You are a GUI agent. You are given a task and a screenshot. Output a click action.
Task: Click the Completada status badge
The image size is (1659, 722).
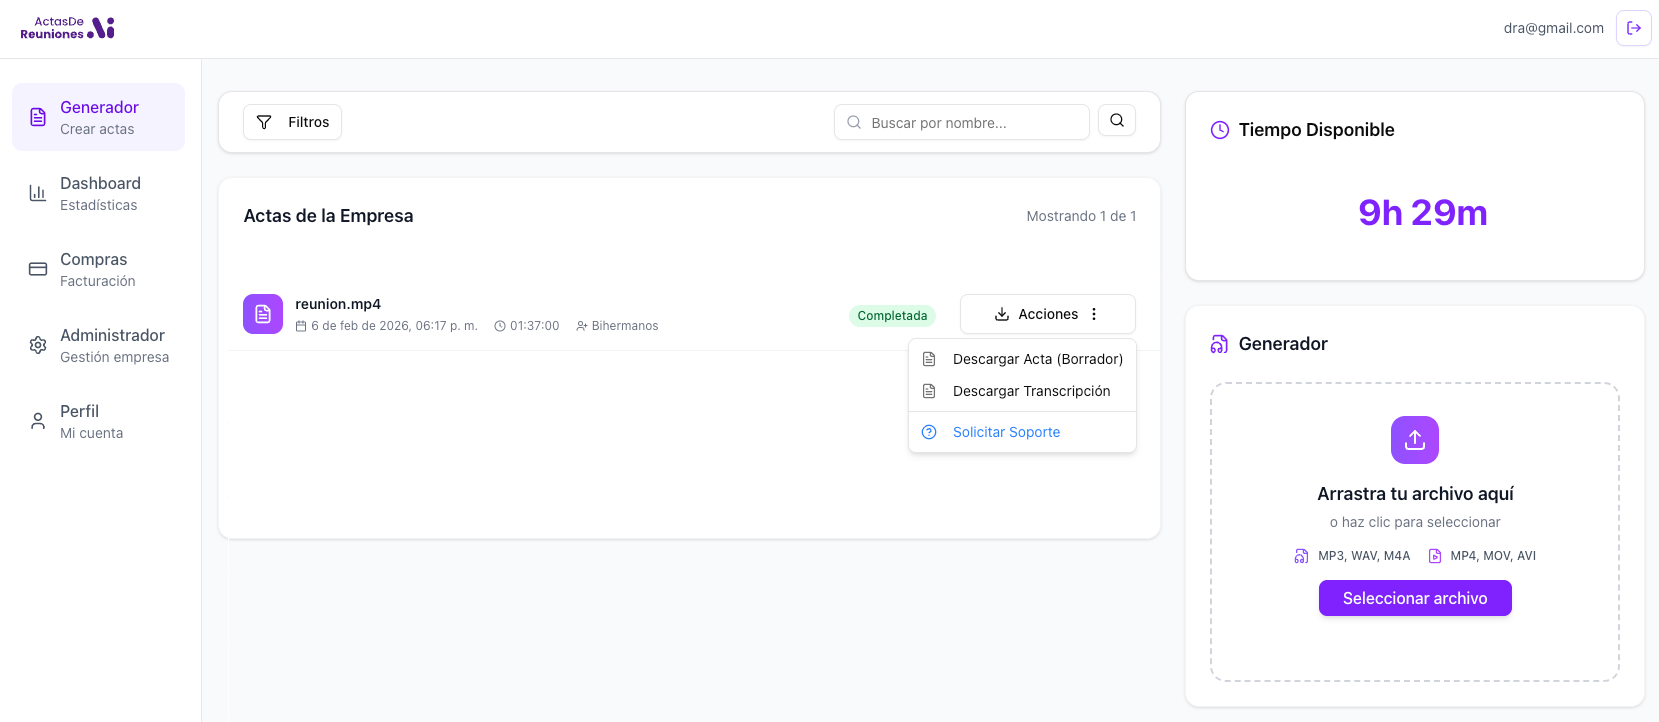tap(892, 316)
